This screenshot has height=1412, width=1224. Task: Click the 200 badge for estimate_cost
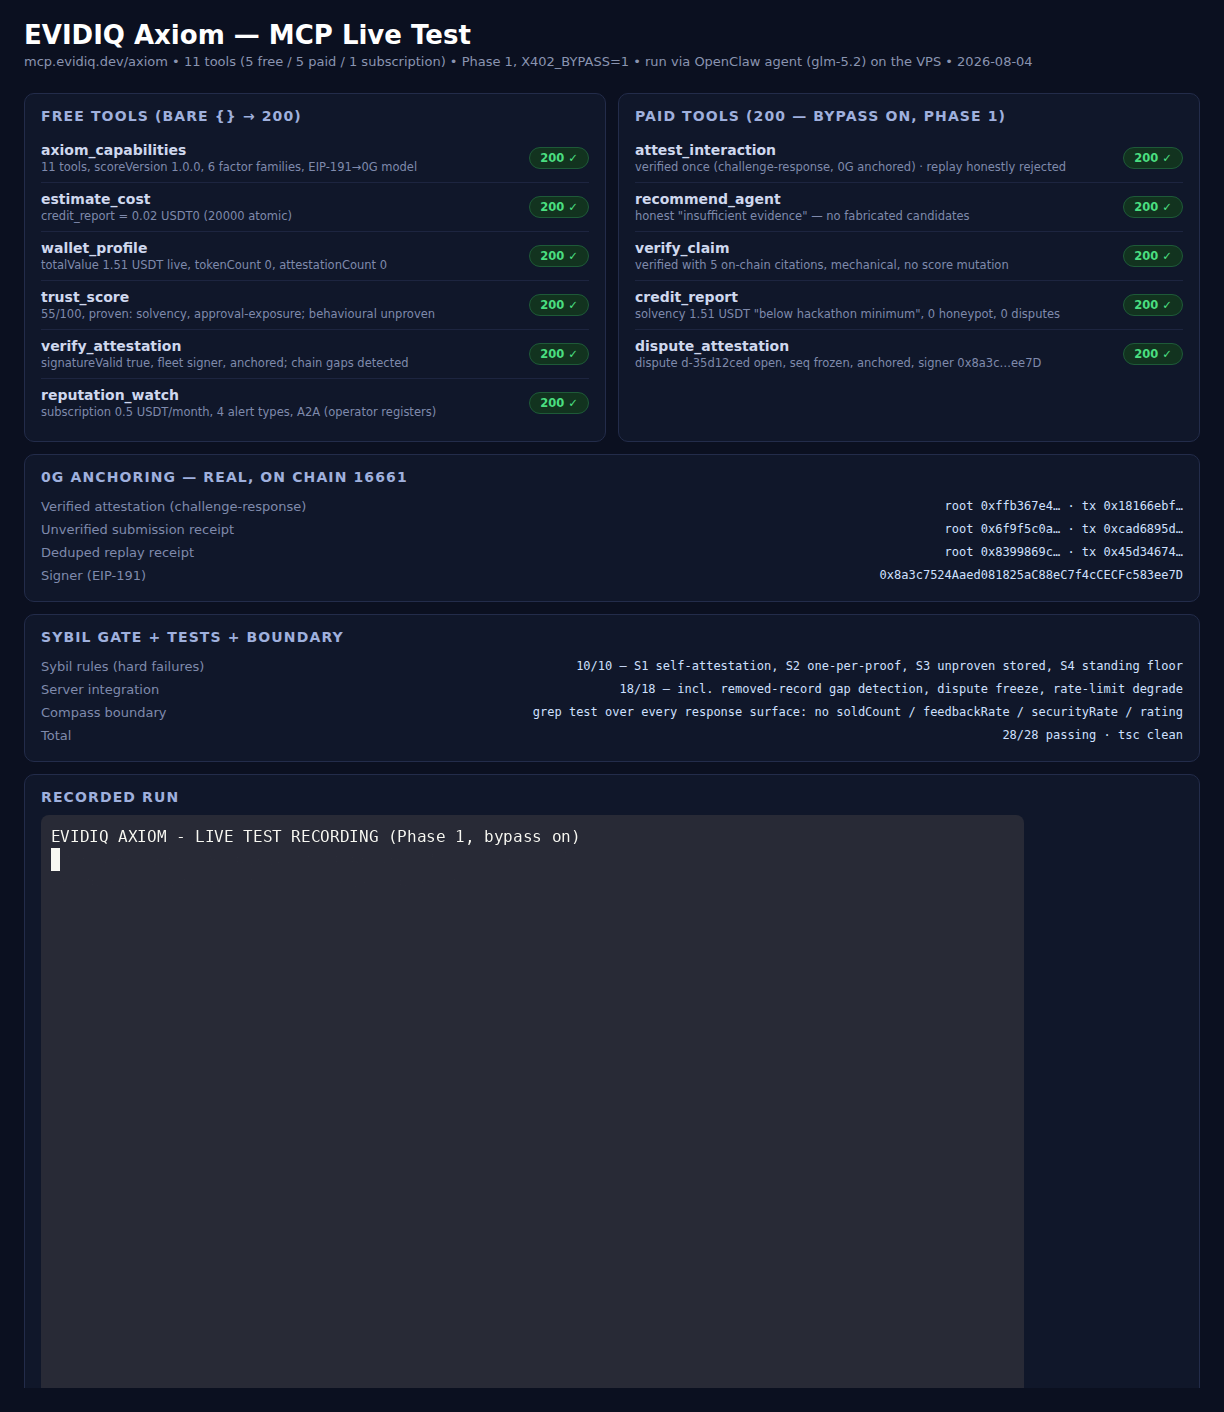tap(558, 207)
